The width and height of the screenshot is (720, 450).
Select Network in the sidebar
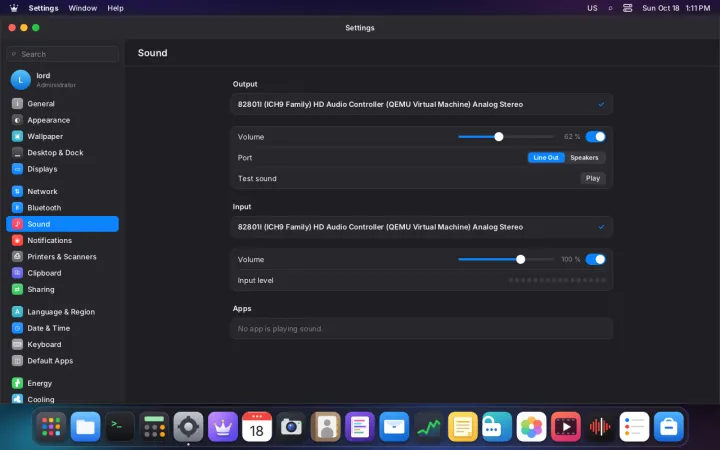pos(62,191)
